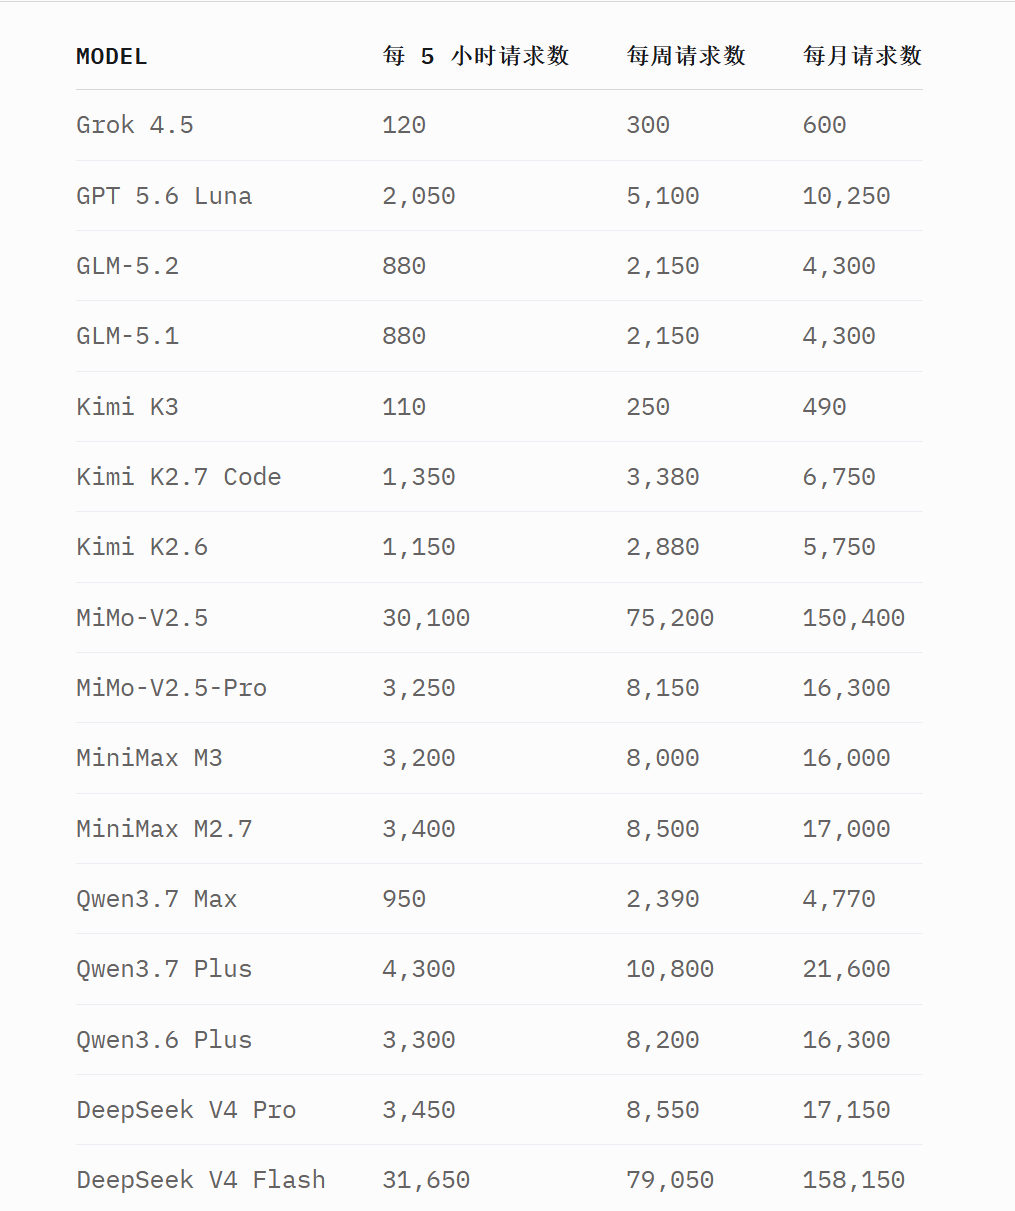1015x1211 pixels.
Task: Select the Grok 4.5 model name
Action: (135, 125)
